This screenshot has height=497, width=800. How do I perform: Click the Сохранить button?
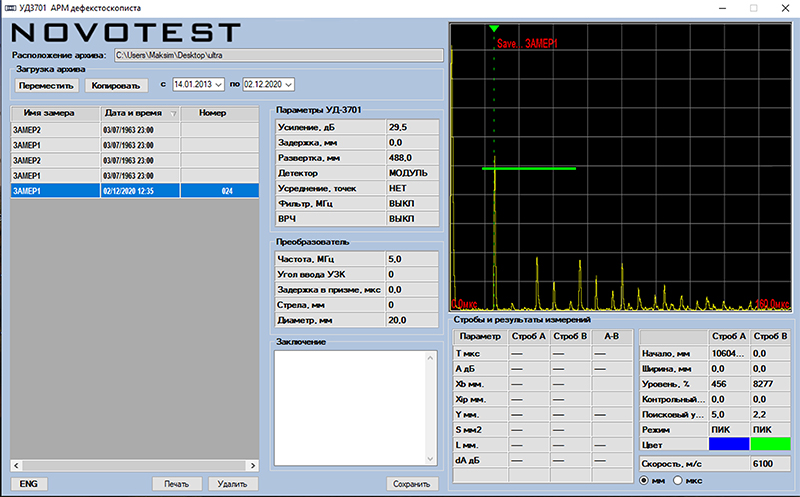pos(412,484)
